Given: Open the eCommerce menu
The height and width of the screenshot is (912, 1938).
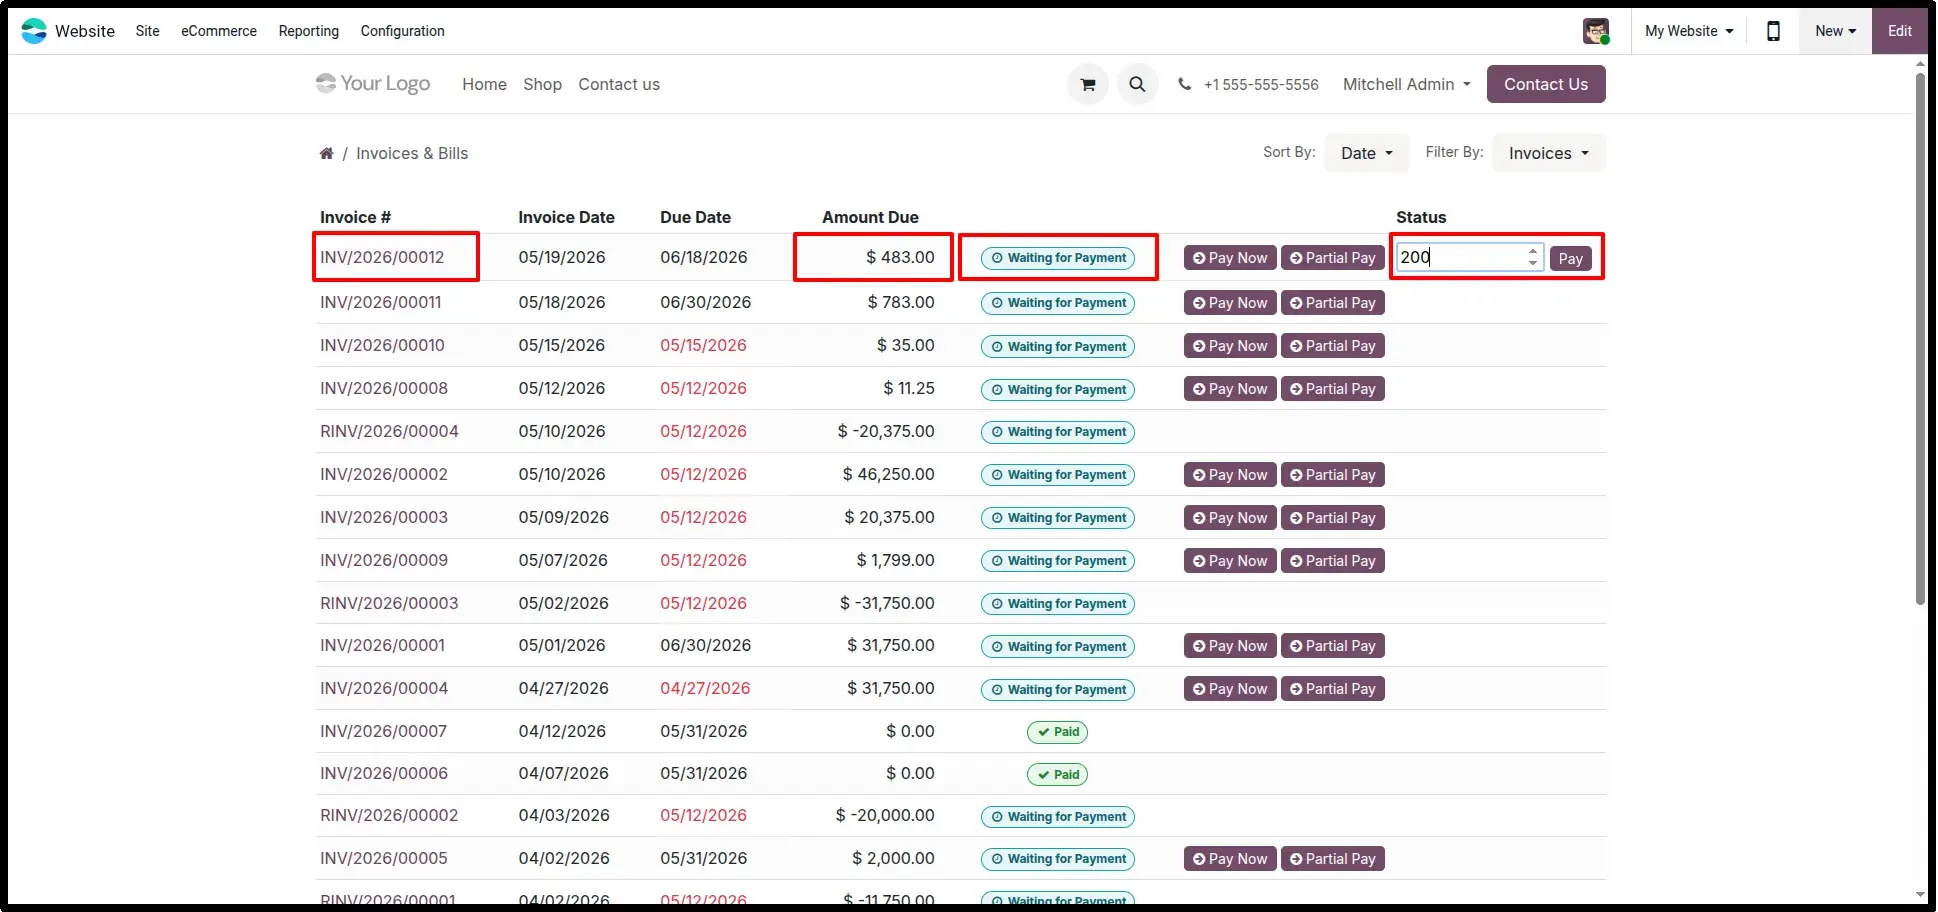Looking at the screenshot, I should coord(219,31).
